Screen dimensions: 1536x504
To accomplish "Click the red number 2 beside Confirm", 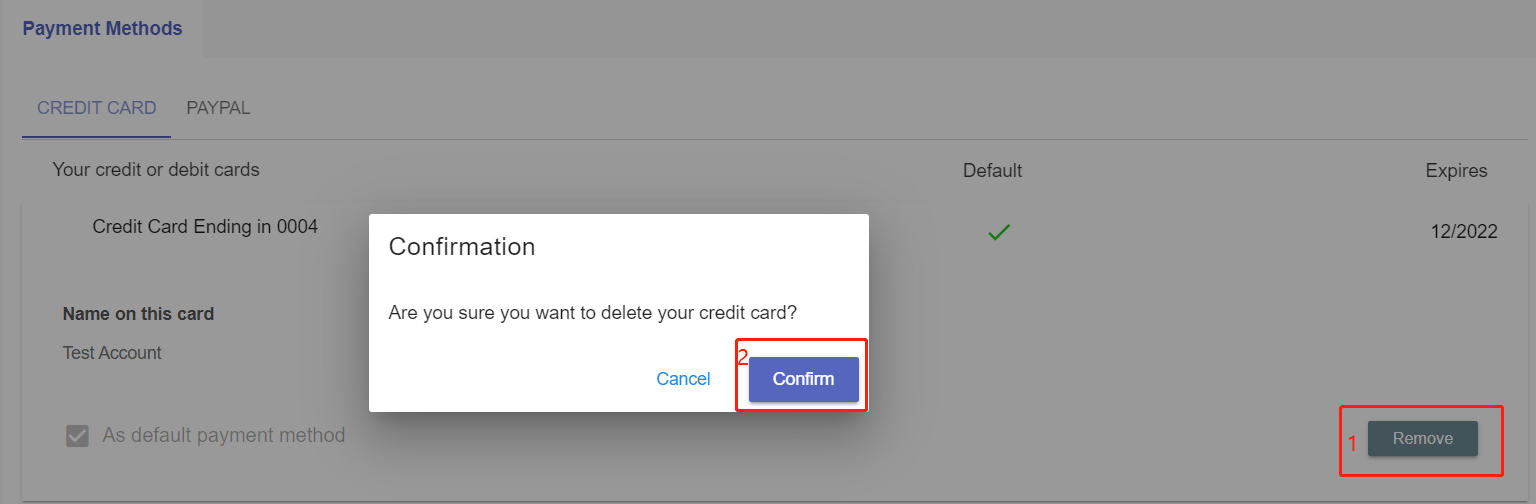I will 743,357.
